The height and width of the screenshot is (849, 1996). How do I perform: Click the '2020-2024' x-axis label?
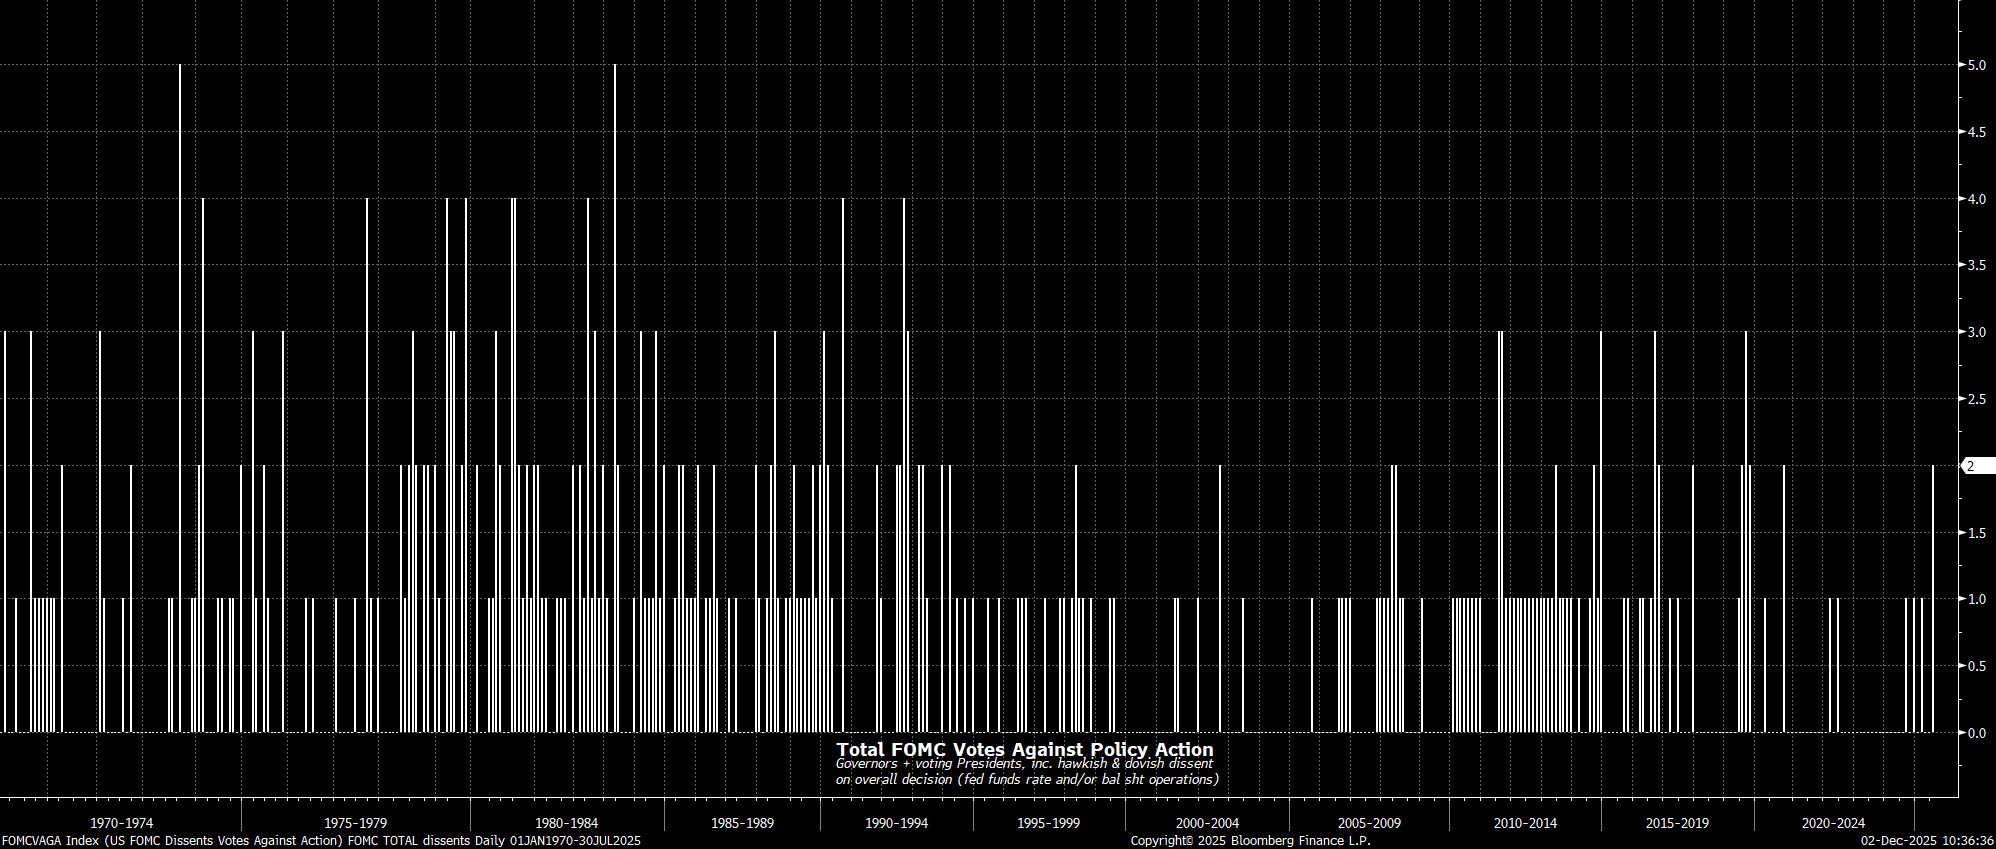[x=1833, y=824]
